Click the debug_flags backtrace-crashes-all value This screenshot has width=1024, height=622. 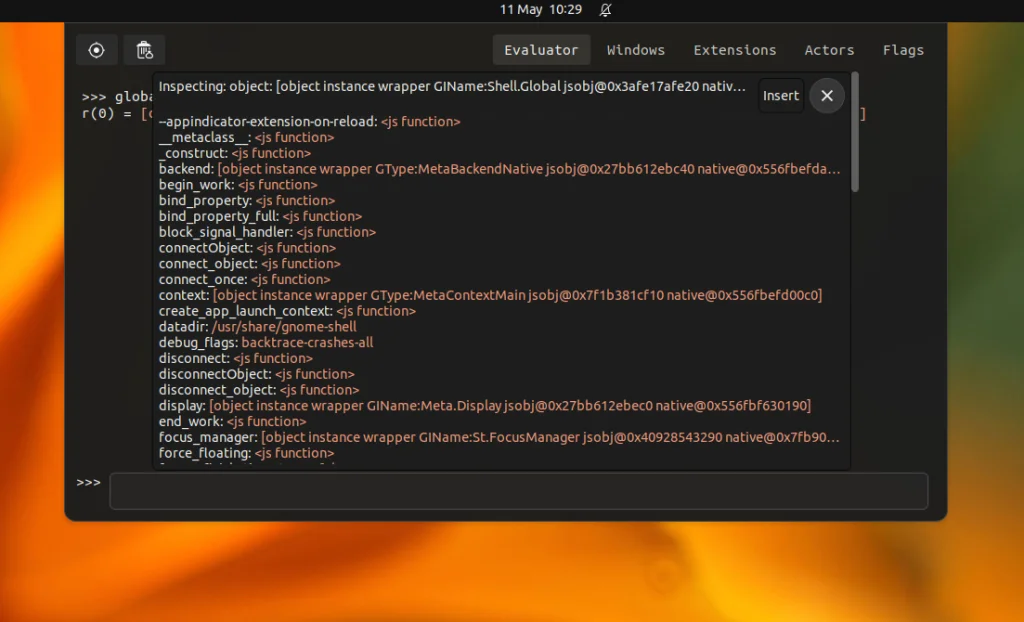306,342
